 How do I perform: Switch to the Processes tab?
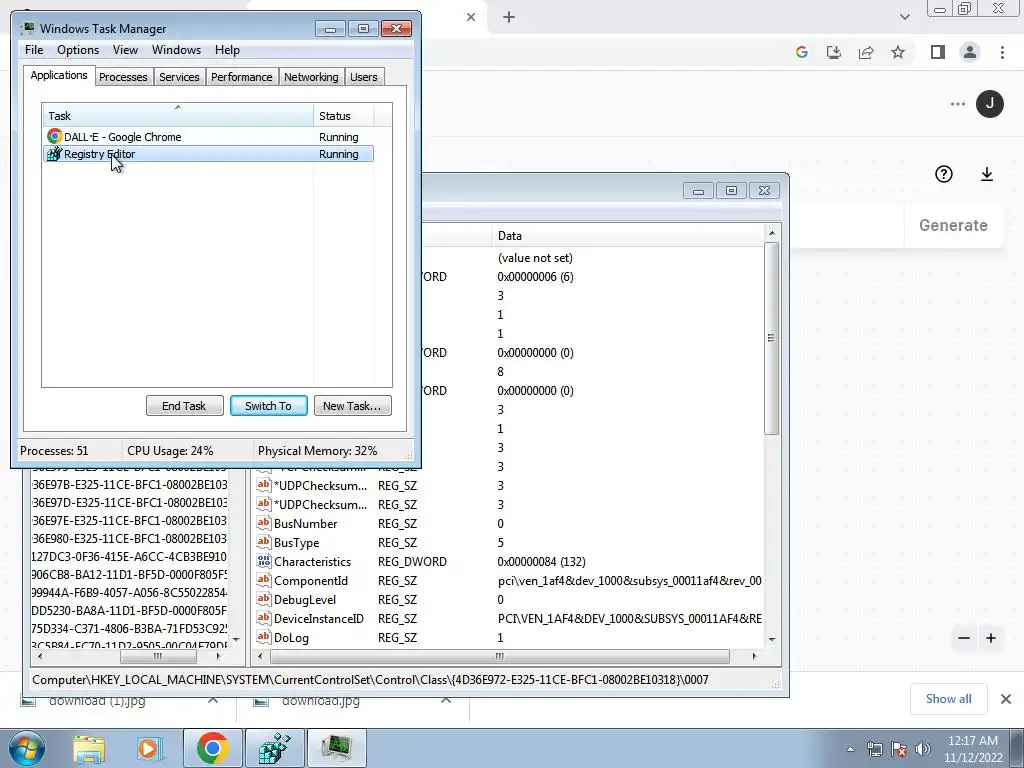[x=123, y=77]
